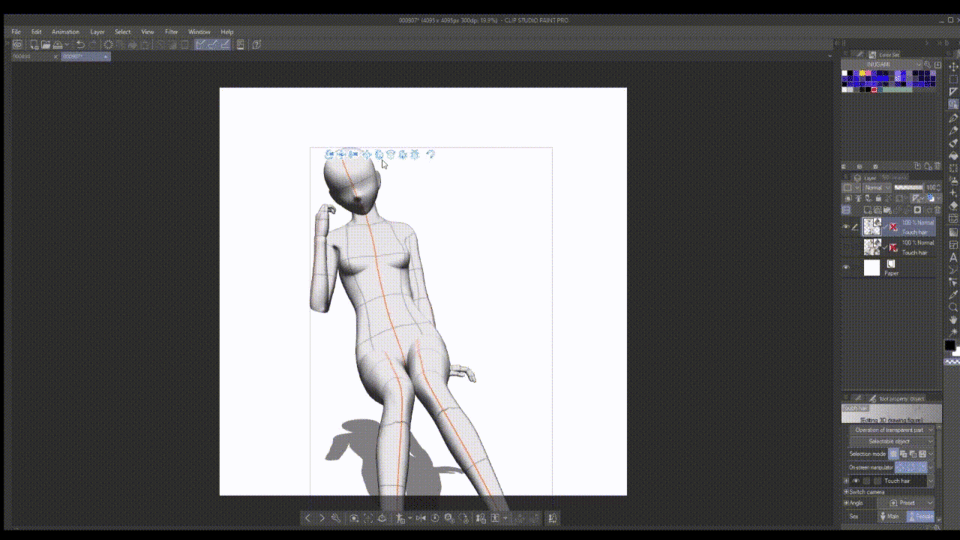Open the blending mode Normal dropdown

coord(877,187)
